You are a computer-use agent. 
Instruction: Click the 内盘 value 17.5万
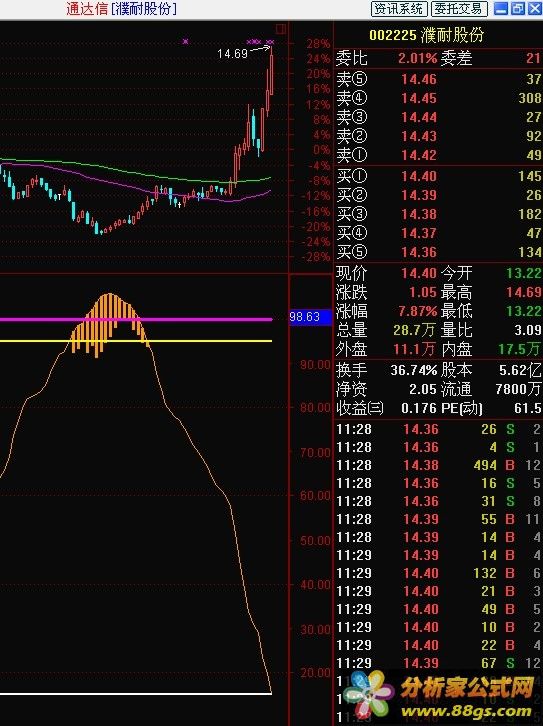520,349
